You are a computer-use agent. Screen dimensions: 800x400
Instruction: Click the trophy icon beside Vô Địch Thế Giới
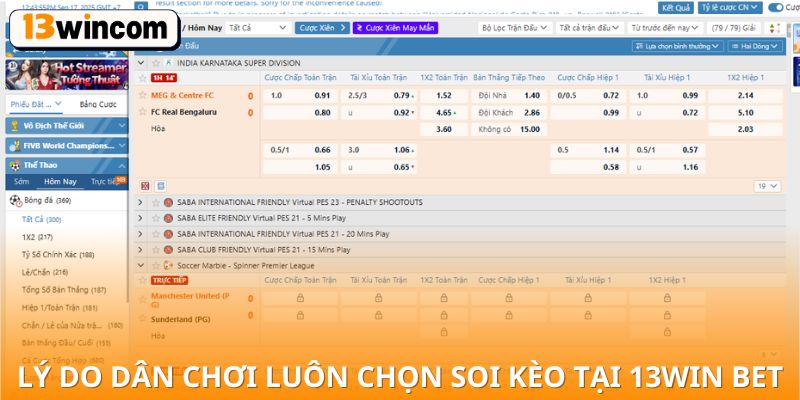pos(15,126)
